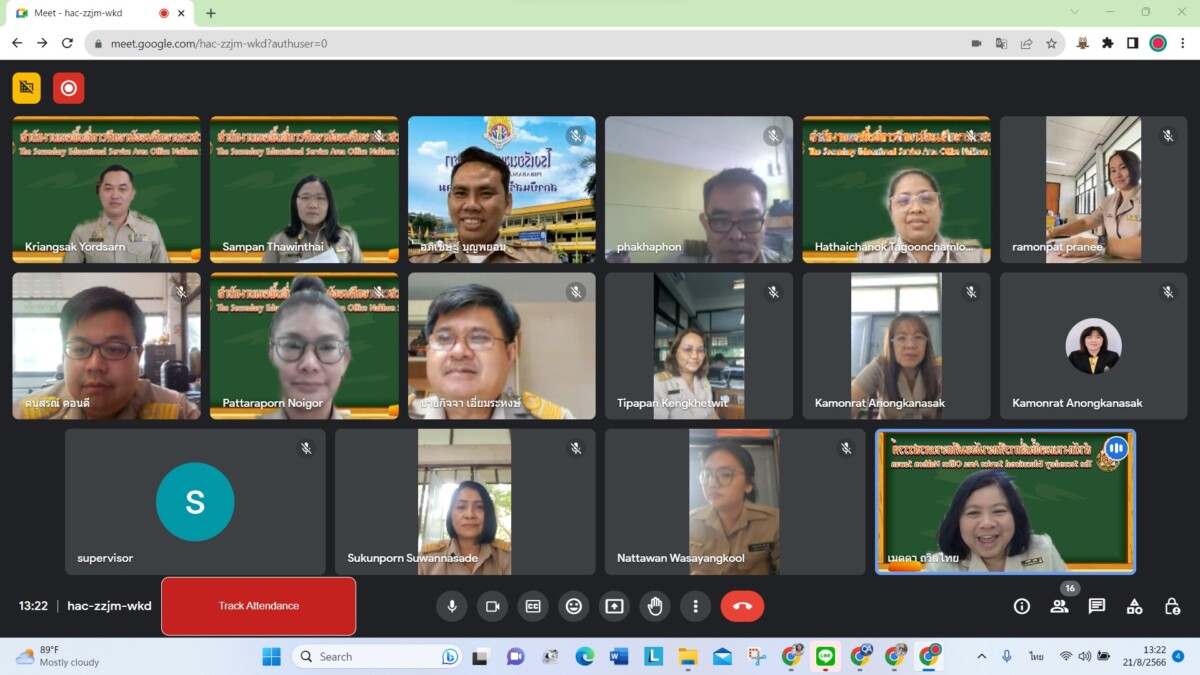This screenshot has height=675, width=1200.
Task: Open Microsoft Edge from the taskbar
Action: 584,657
